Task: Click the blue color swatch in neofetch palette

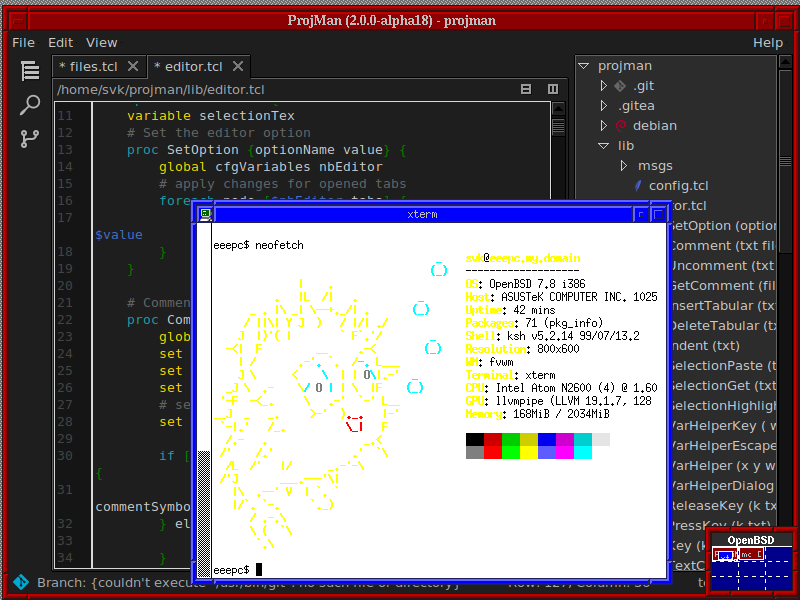Action: (546, 439)
